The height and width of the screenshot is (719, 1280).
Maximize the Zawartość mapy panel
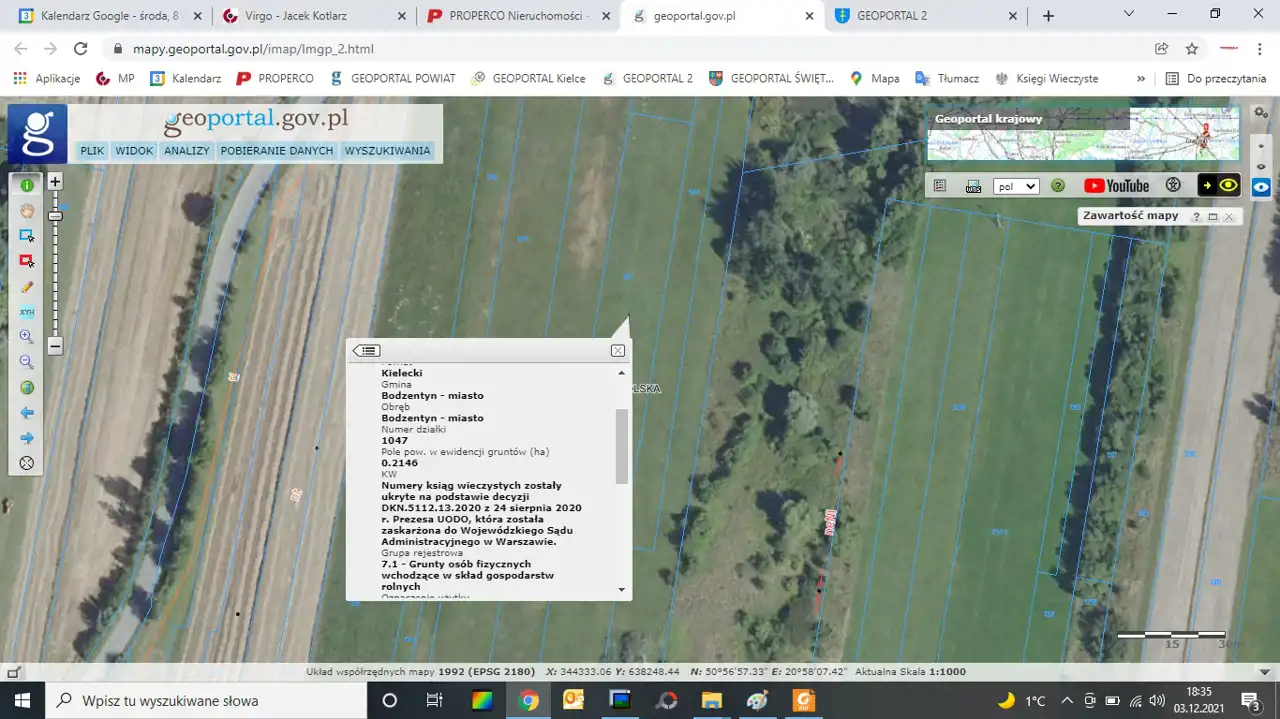[x=1213, y=217]
